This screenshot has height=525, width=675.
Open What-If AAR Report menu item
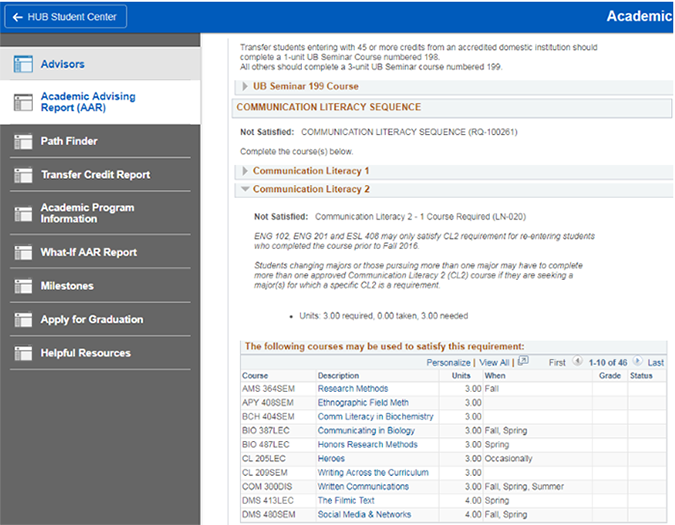coord(89,253)
